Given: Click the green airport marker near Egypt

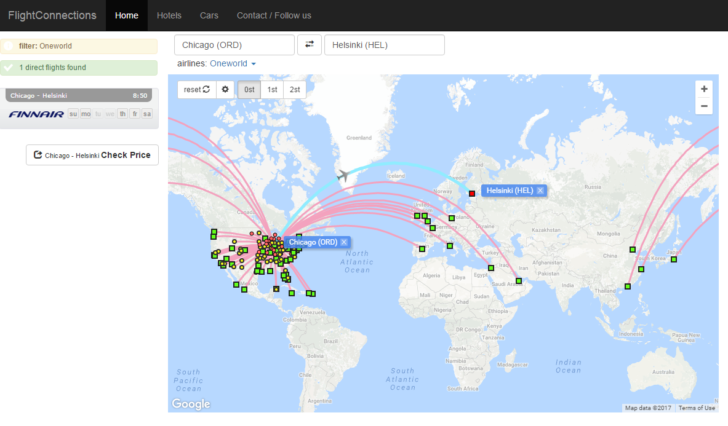Looking at the screenshot, I should [x=491, y=268].
